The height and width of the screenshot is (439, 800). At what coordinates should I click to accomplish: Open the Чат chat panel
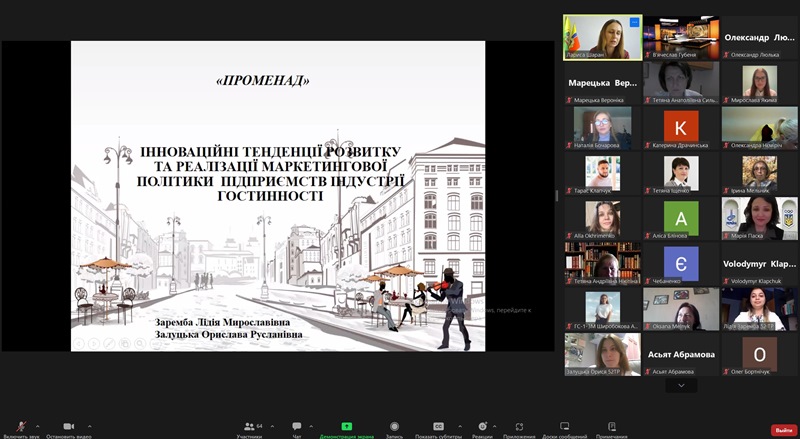297,427
